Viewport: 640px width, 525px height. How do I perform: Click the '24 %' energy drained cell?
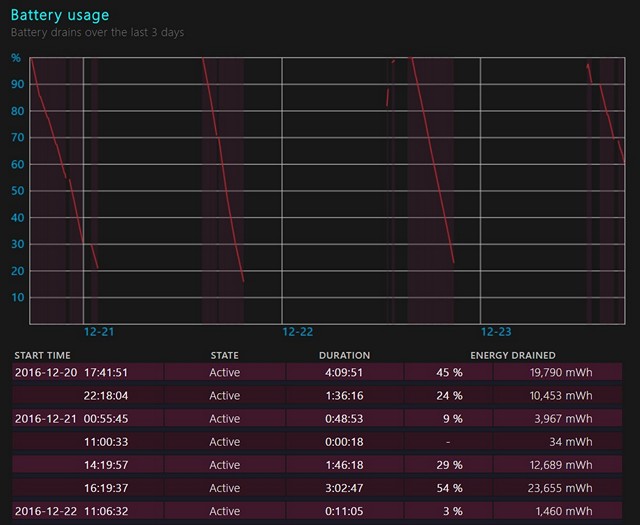click(x=449, y=396)
